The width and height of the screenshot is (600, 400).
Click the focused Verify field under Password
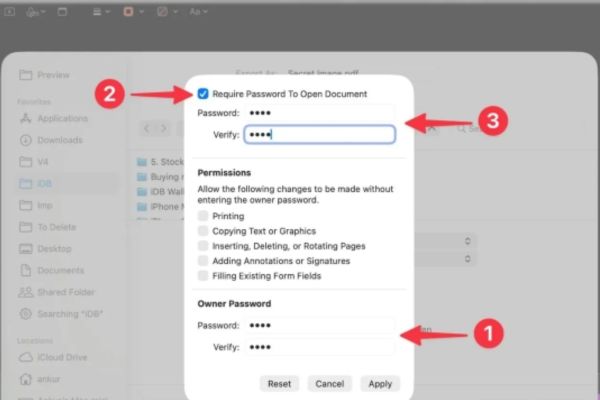(320, 134)
